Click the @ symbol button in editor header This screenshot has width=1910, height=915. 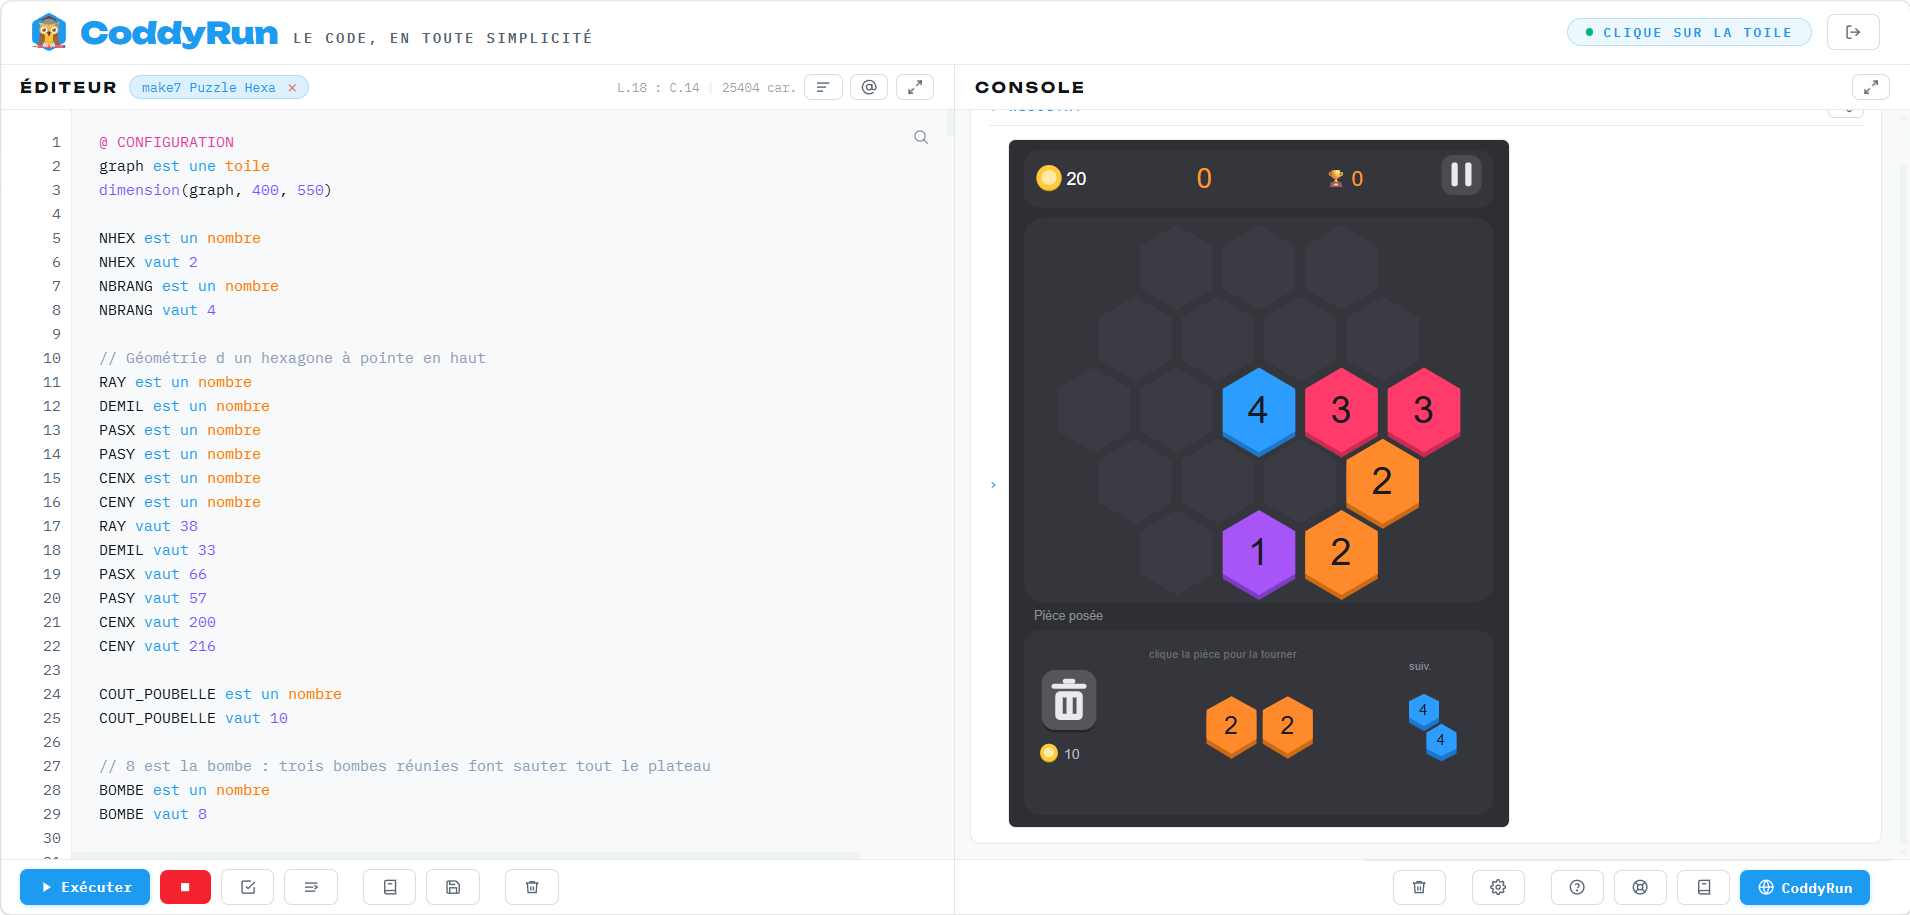[x=869, y=87]
